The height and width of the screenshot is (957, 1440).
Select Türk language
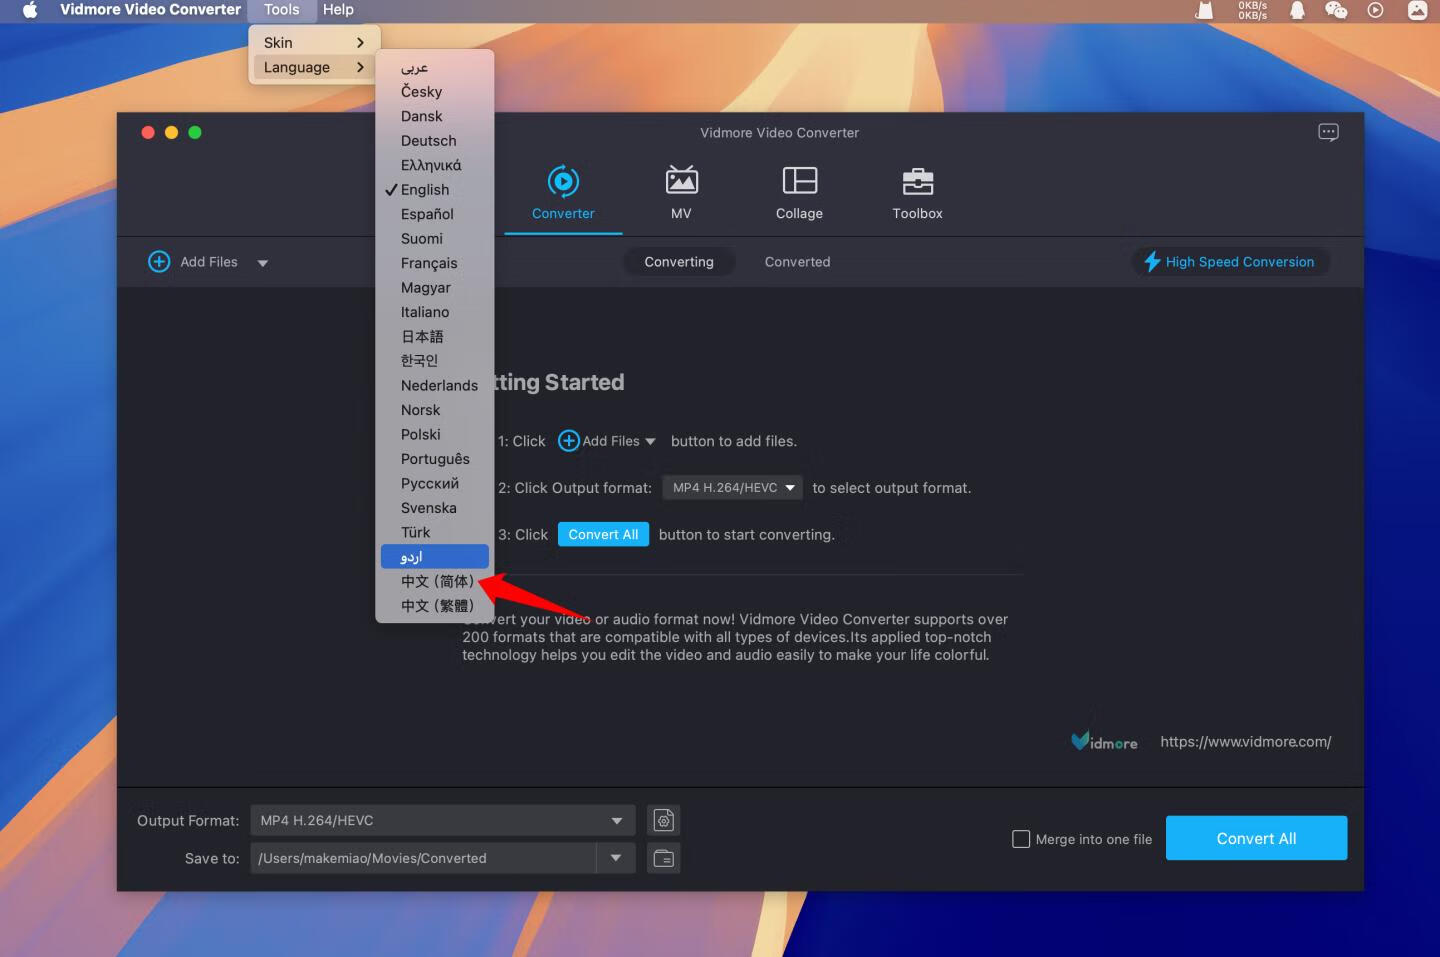click(x=435, y=532)
